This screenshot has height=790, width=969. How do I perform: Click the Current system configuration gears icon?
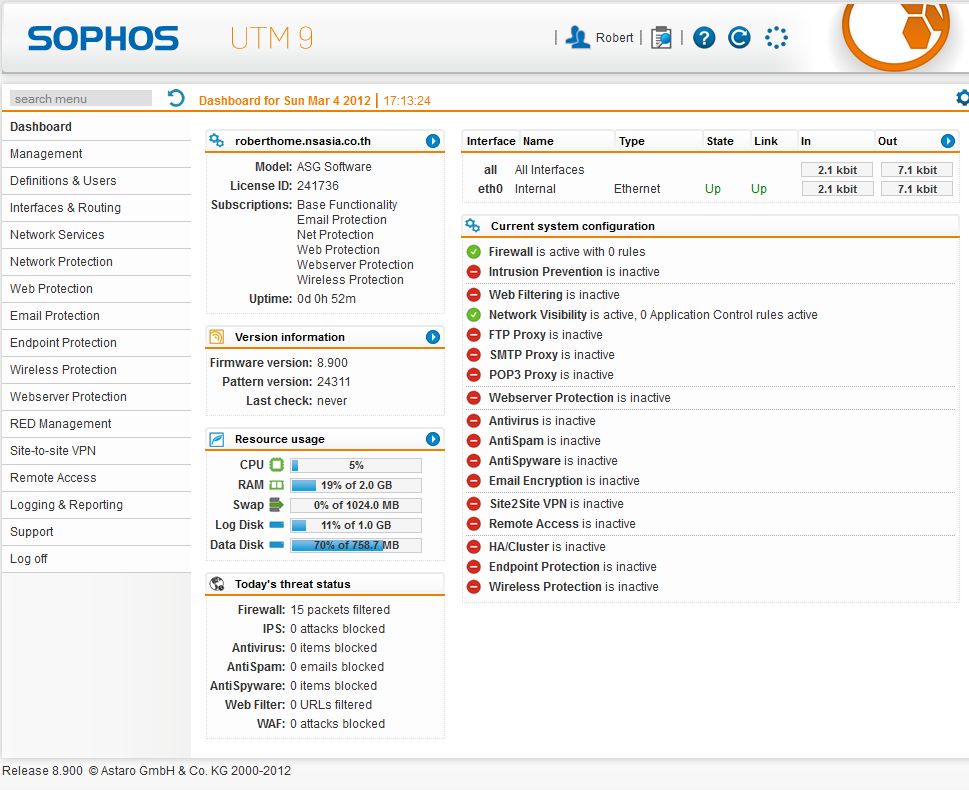pos(473,226)
